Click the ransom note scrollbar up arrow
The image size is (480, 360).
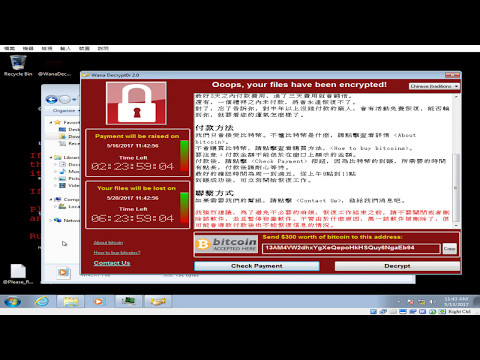pyautogui.click(x=456, y=97)
